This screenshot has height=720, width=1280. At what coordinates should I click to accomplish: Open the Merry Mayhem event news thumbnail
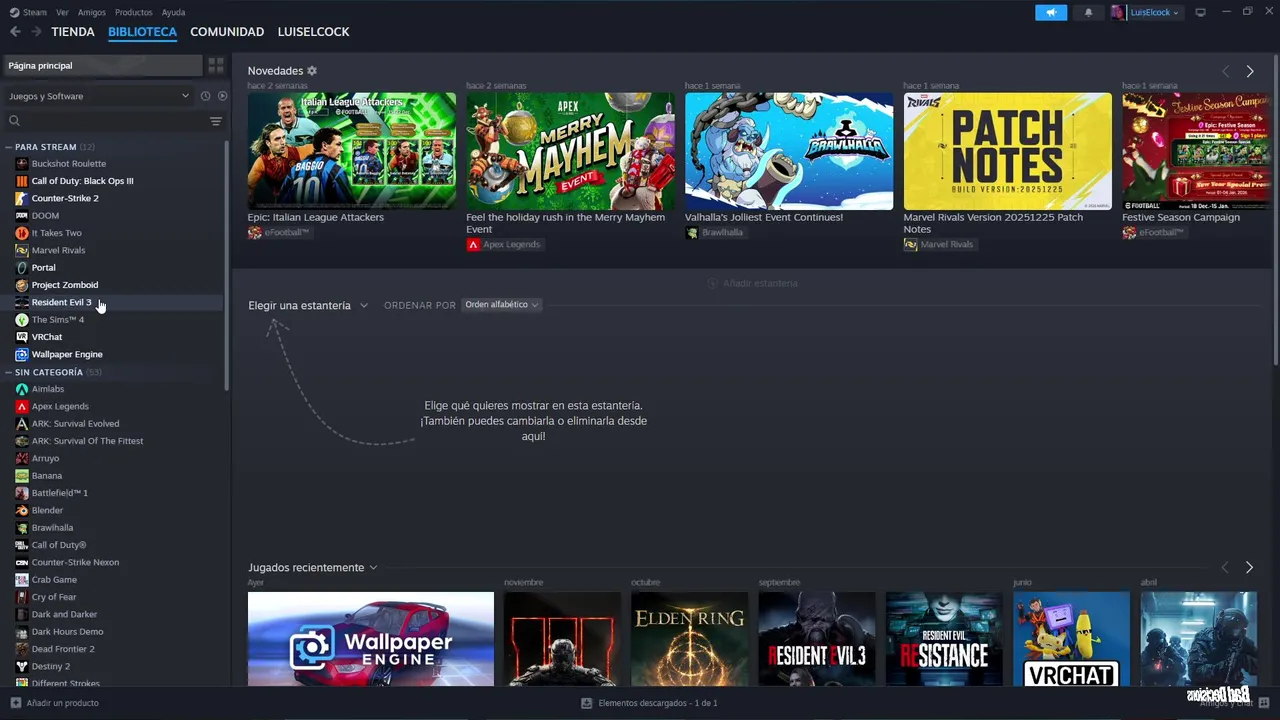pos(570,151)
